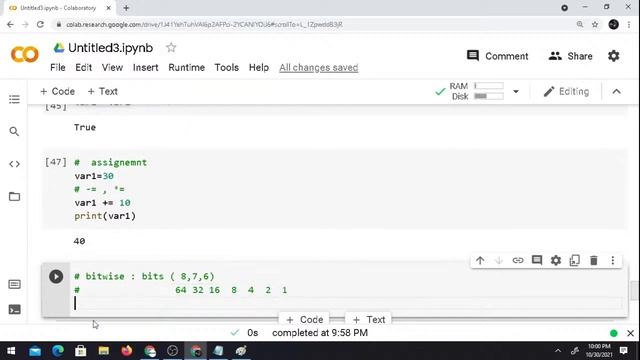Click the Google Drive icon beside title

pos(59,48)
